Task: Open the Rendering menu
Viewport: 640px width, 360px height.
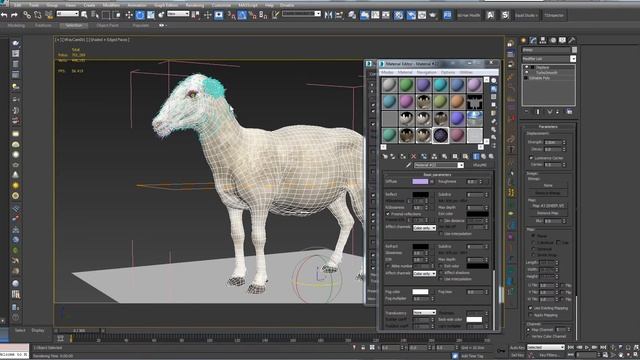Action: click(194, 5)
